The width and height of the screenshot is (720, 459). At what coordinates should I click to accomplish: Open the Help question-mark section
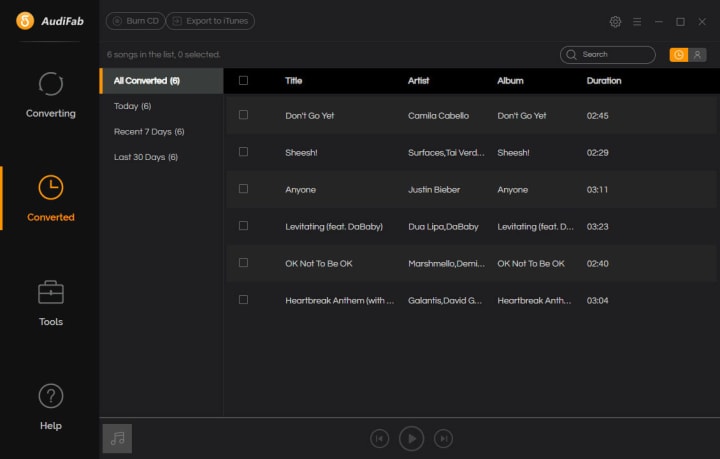pos(51,407)
